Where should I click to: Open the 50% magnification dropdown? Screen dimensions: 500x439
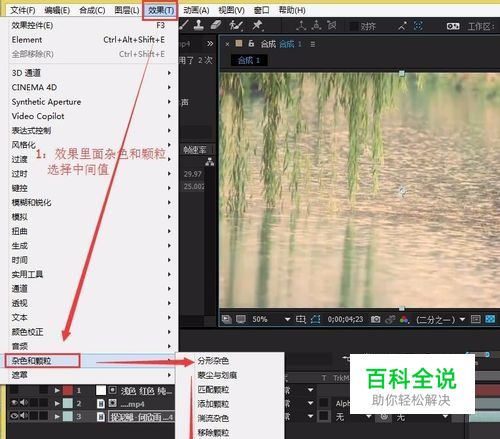coord(287,319)
